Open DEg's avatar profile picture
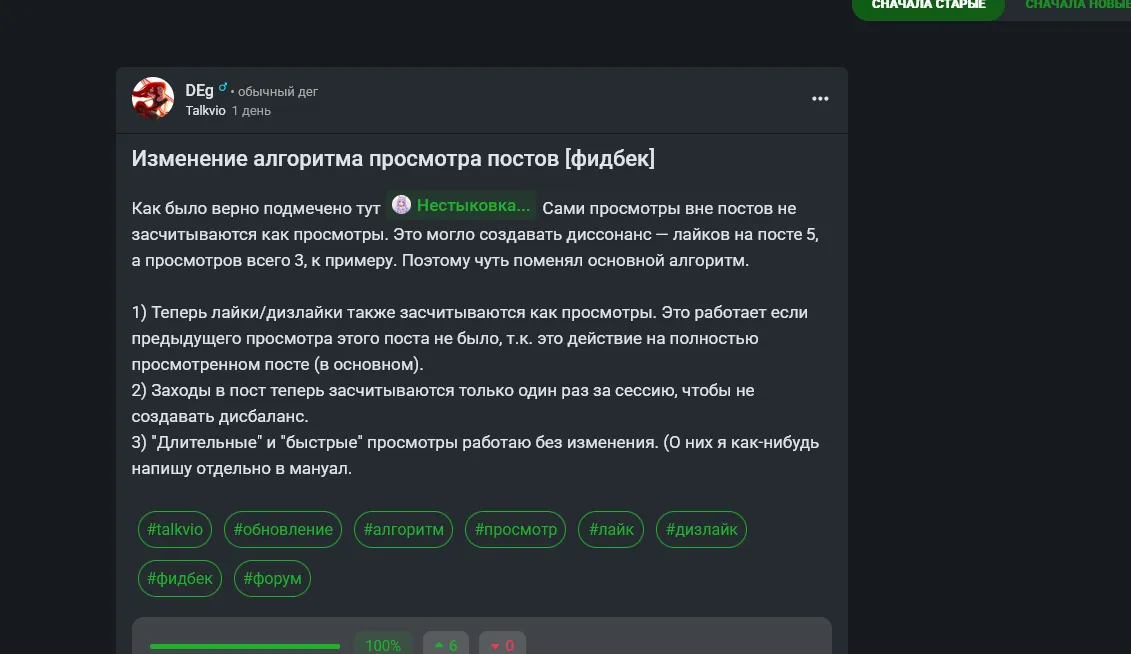The image size is (1131, 654). [153, 97]
